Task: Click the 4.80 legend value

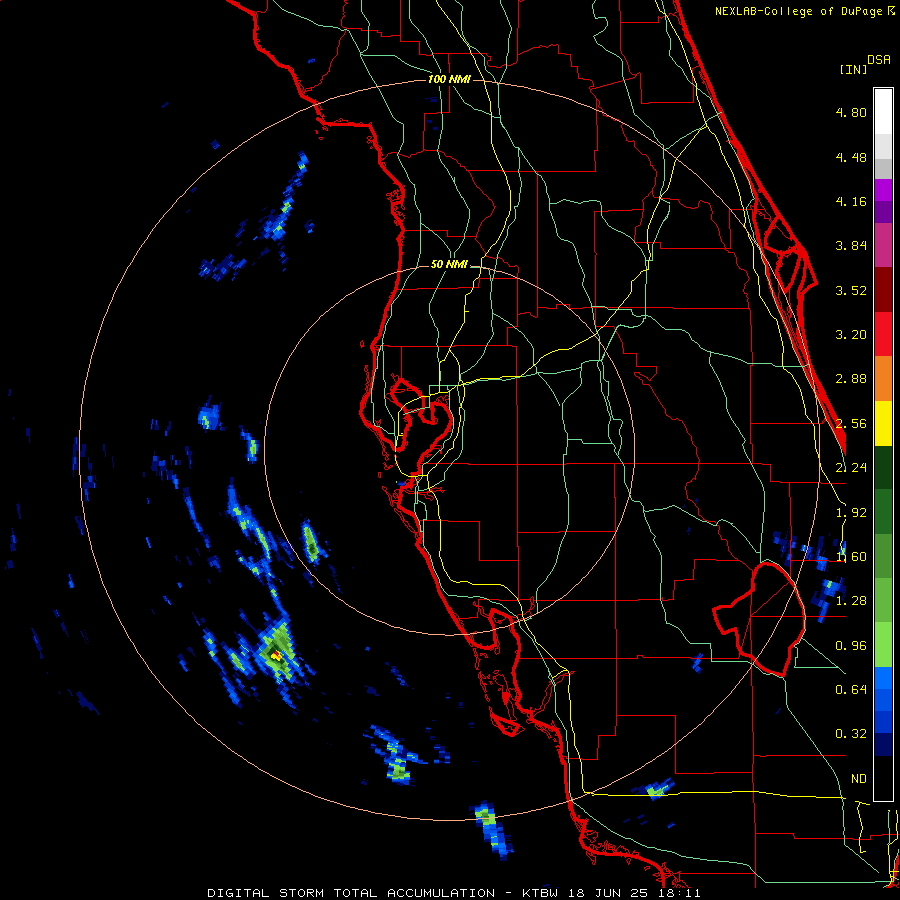Action: coord(851,112)
